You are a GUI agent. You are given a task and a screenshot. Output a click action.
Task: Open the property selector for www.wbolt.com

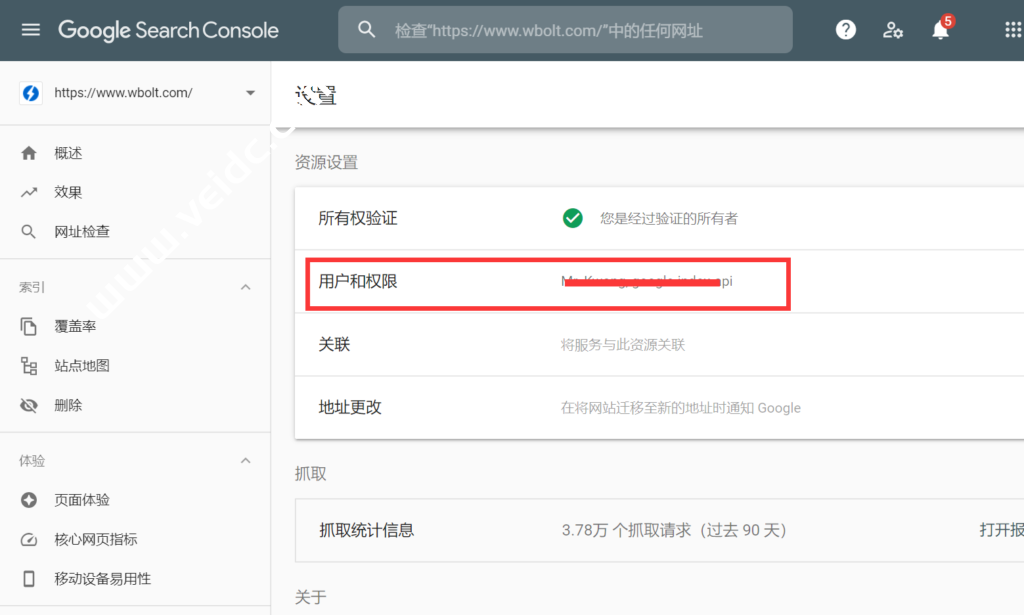250,91
